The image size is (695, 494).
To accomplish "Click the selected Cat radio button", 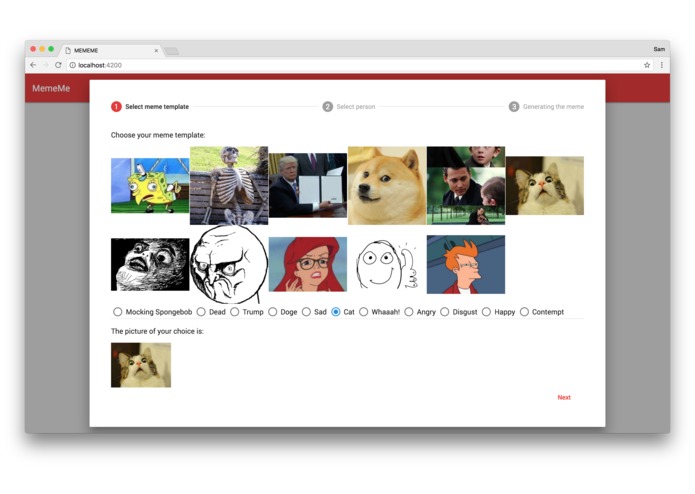I will (336, 312).
